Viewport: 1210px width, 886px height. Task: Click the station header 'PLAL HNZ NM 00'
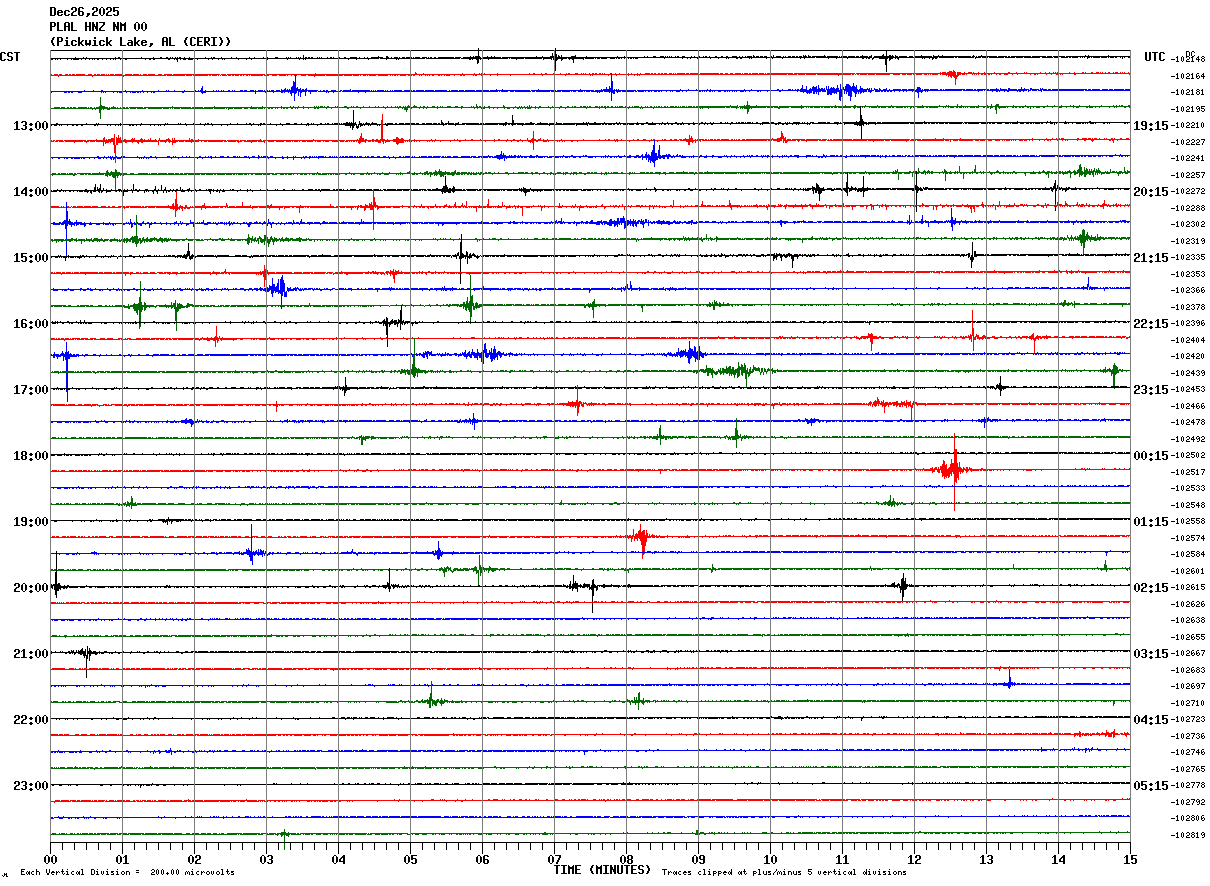point(98,27)
